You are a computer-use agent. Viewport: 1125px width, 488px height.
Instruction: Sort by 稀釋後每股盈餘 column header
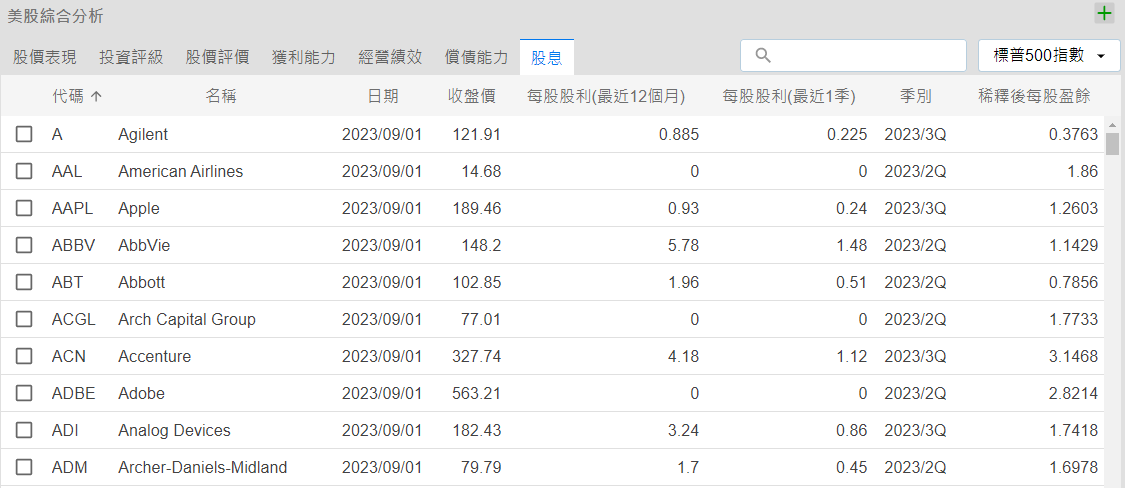(x=1033, y=97)
